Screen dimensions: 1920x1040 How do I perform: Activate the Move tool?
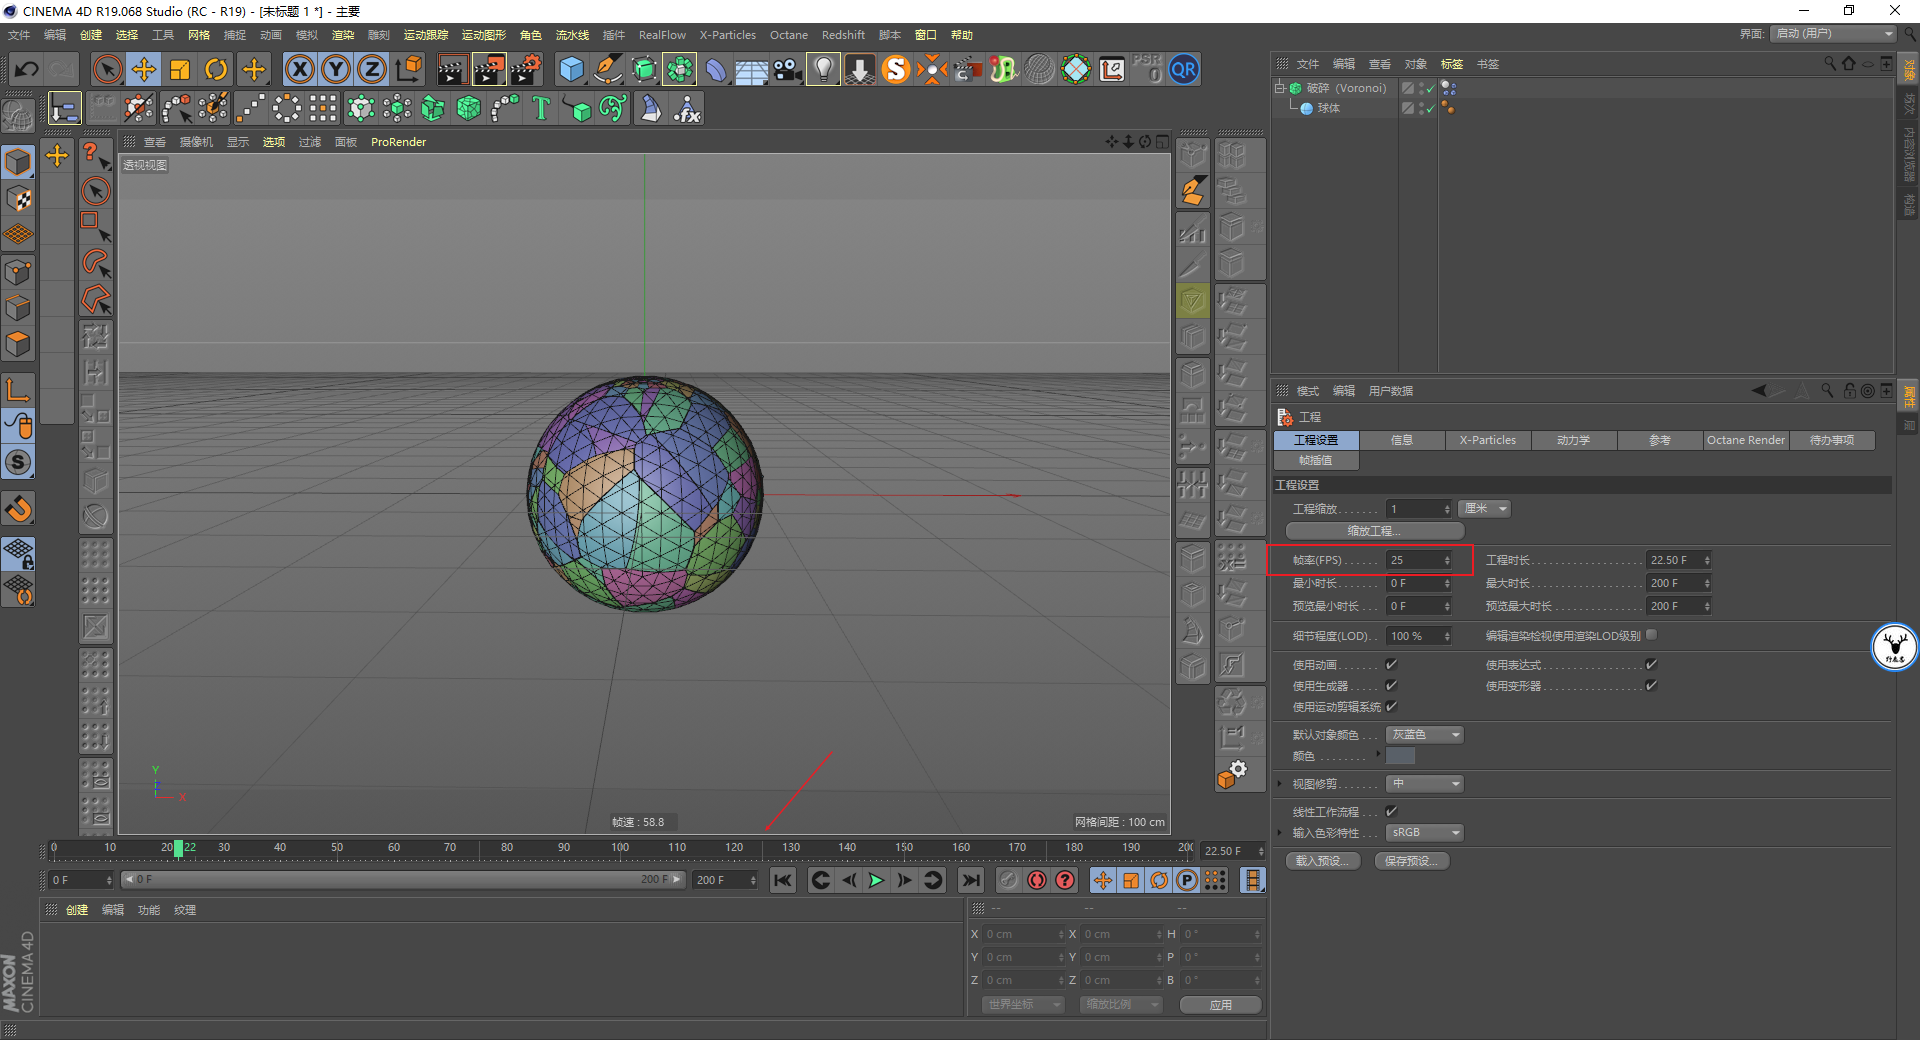144,70
